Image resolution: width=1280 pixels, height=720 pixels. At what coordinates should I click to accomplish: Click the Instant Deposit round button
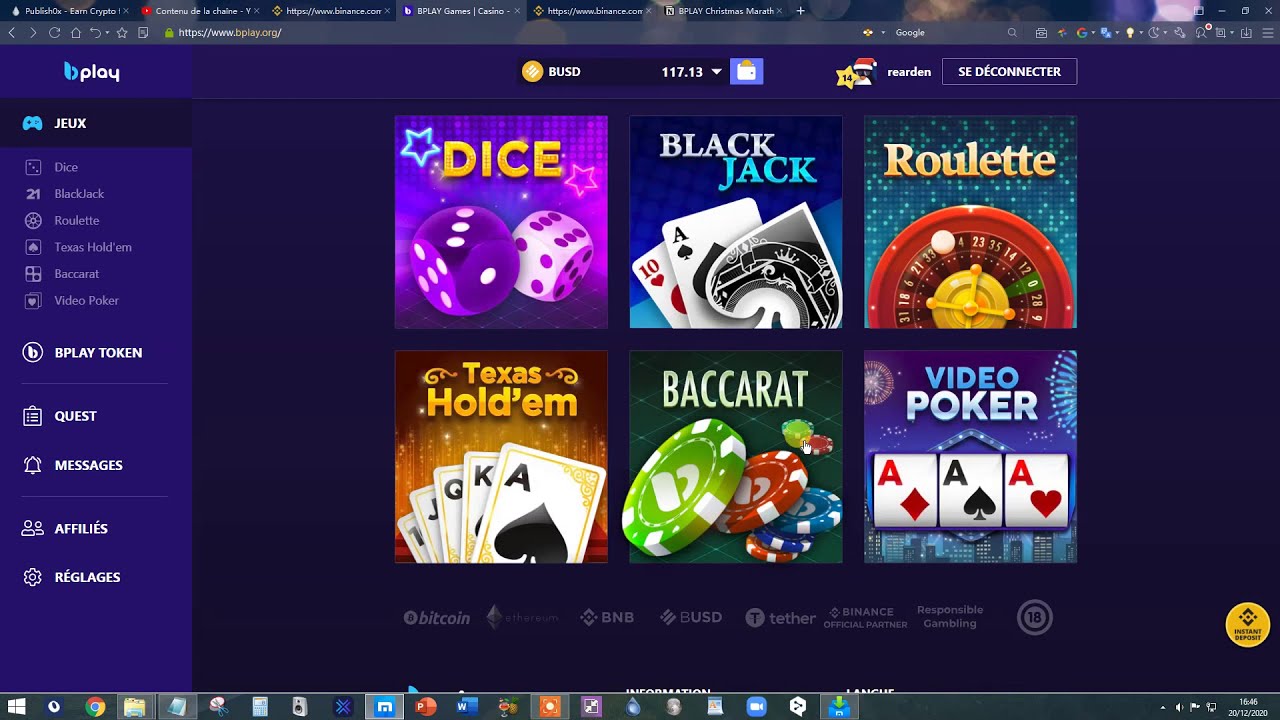tap(1247, 625)
